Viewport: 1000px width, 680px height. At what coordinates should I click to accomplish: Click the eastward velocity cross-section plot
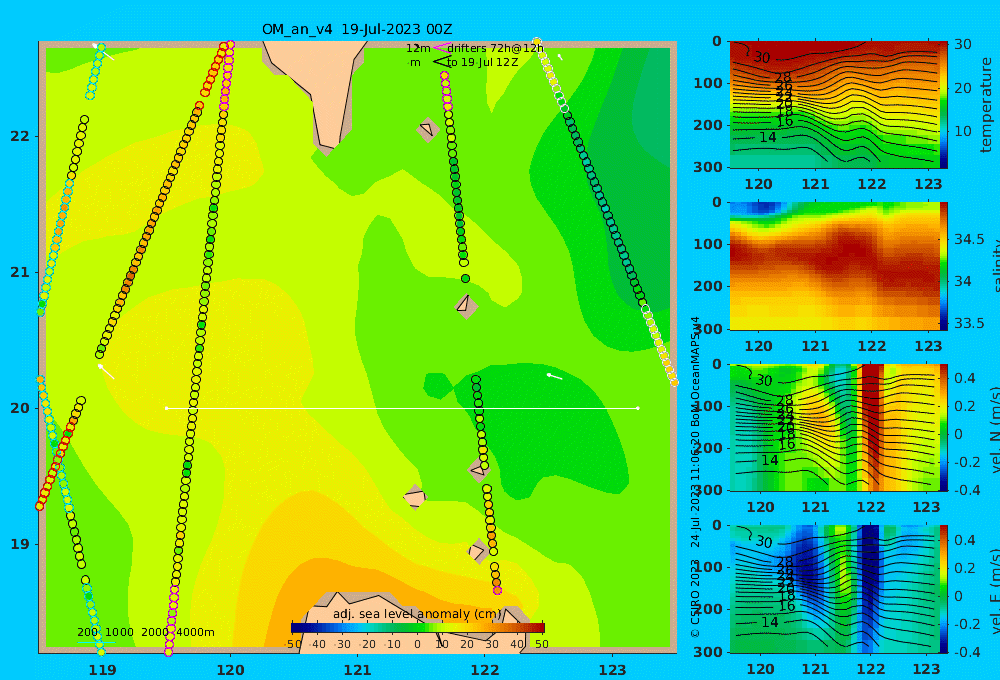[834, 589]
